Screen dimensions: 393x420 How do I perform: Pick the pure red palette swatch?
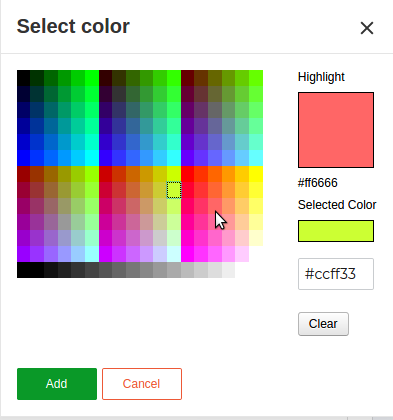tap(188, 174)
